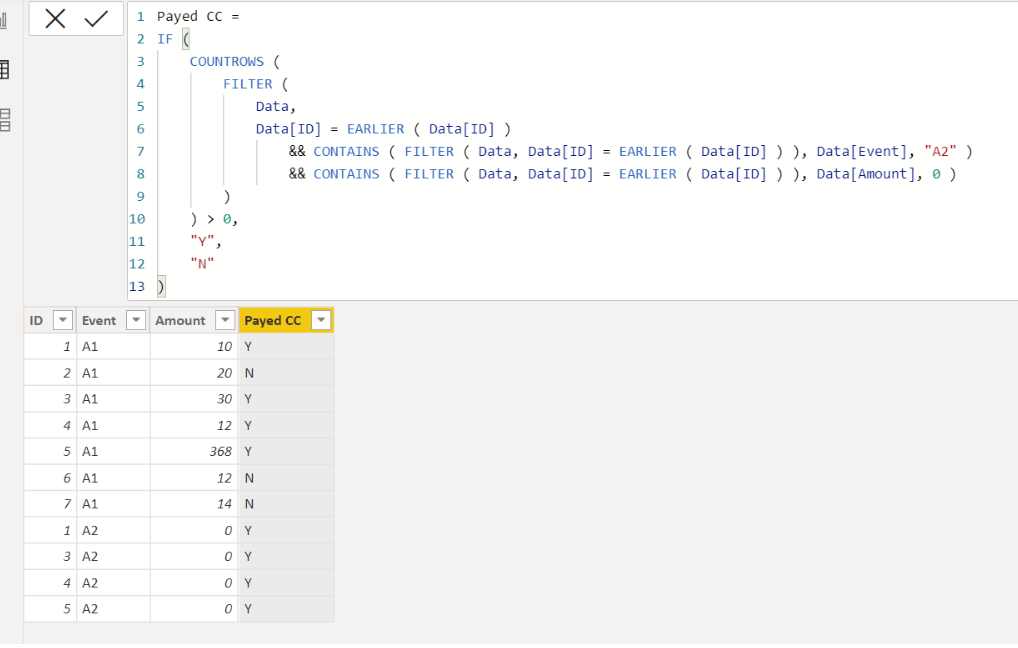Cancel the formula with the X icon
Screen dimensions: 1018x648
pos(55,19)
